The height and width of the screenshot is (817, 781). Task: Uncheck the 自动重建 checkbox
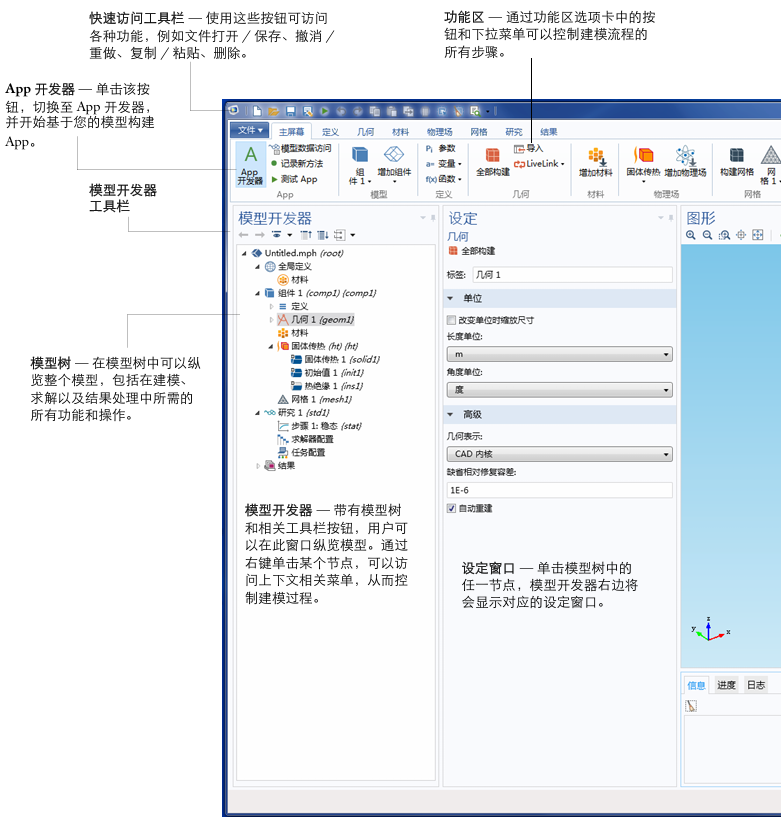452,508
